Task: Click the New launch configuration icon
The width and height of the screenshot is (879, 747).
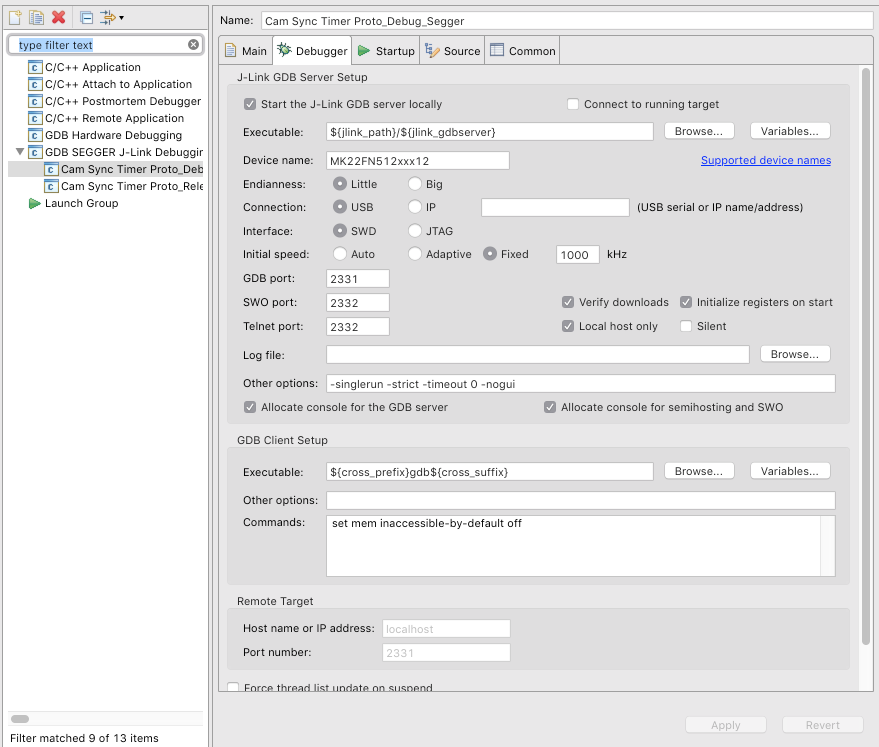Action: point(15,18)
